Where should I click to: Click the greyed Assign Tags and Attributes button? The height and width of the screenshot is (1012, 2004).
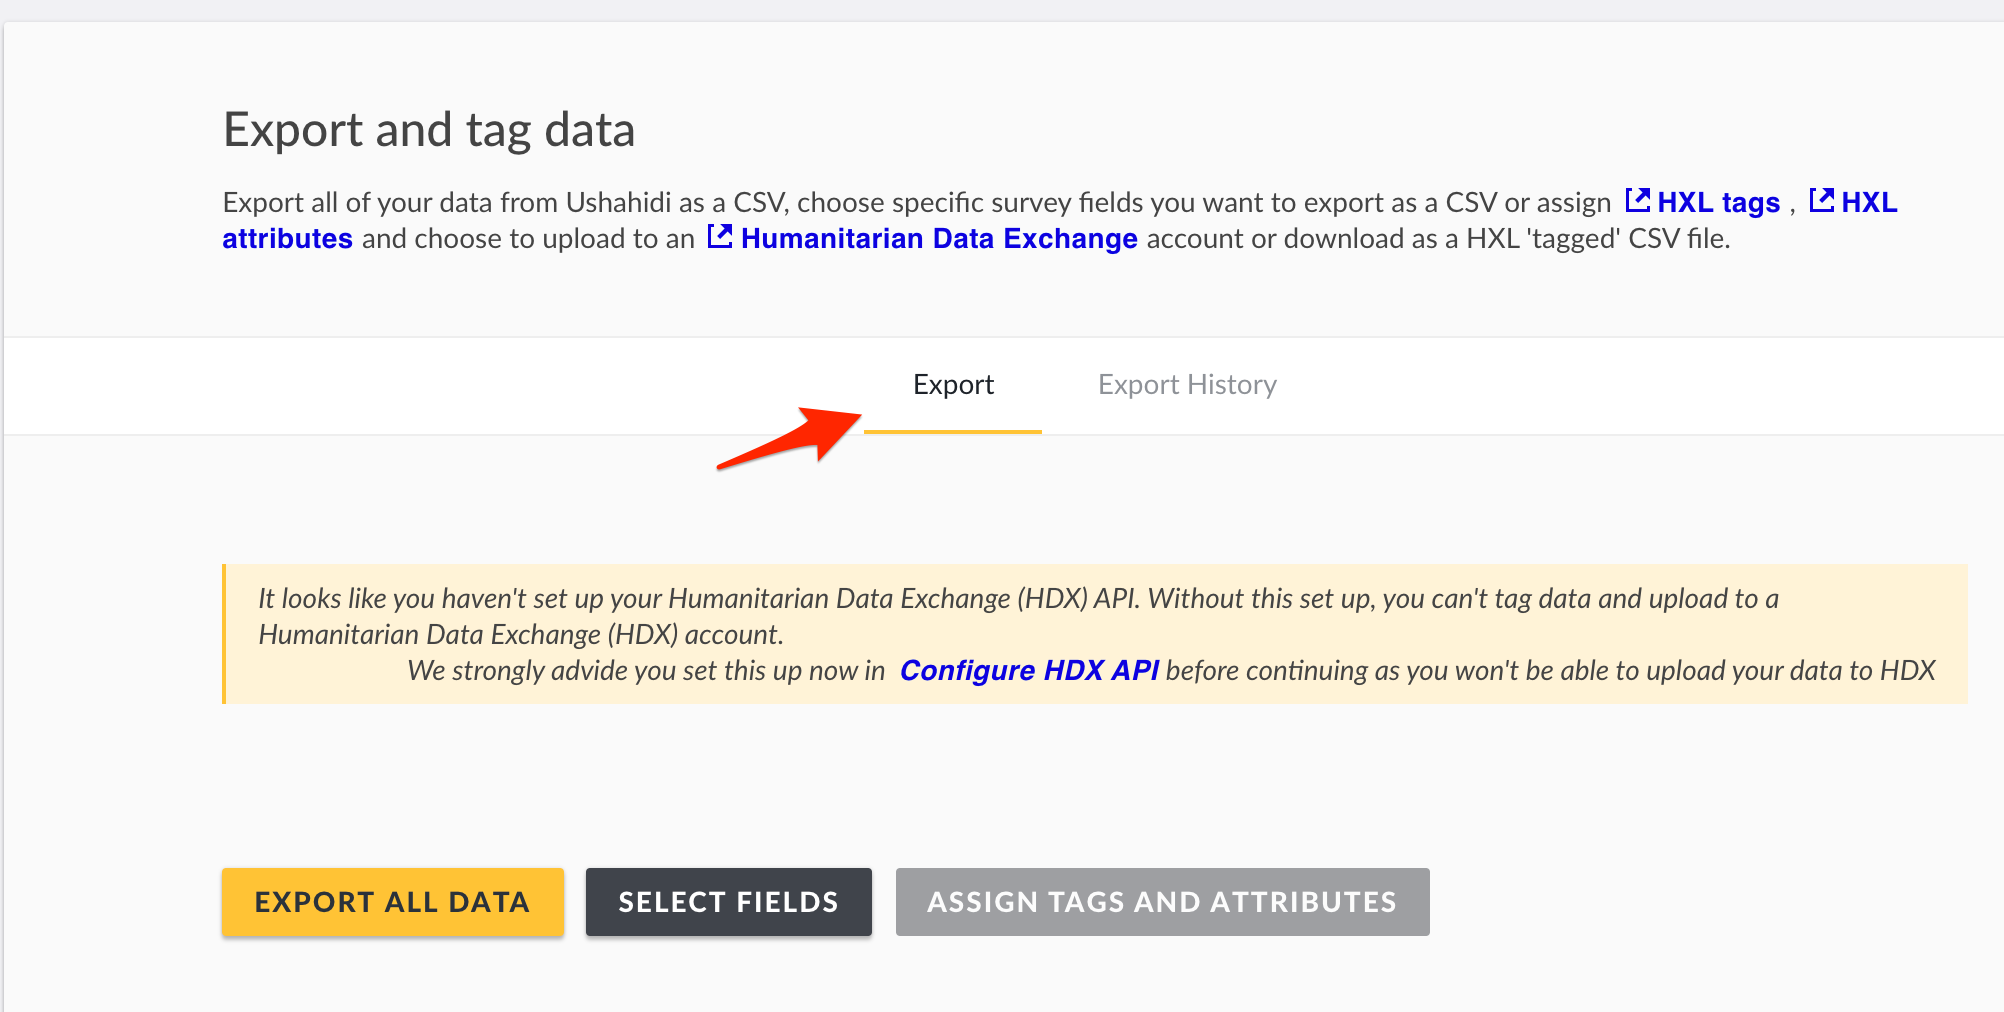click(x=1162, y=902)
